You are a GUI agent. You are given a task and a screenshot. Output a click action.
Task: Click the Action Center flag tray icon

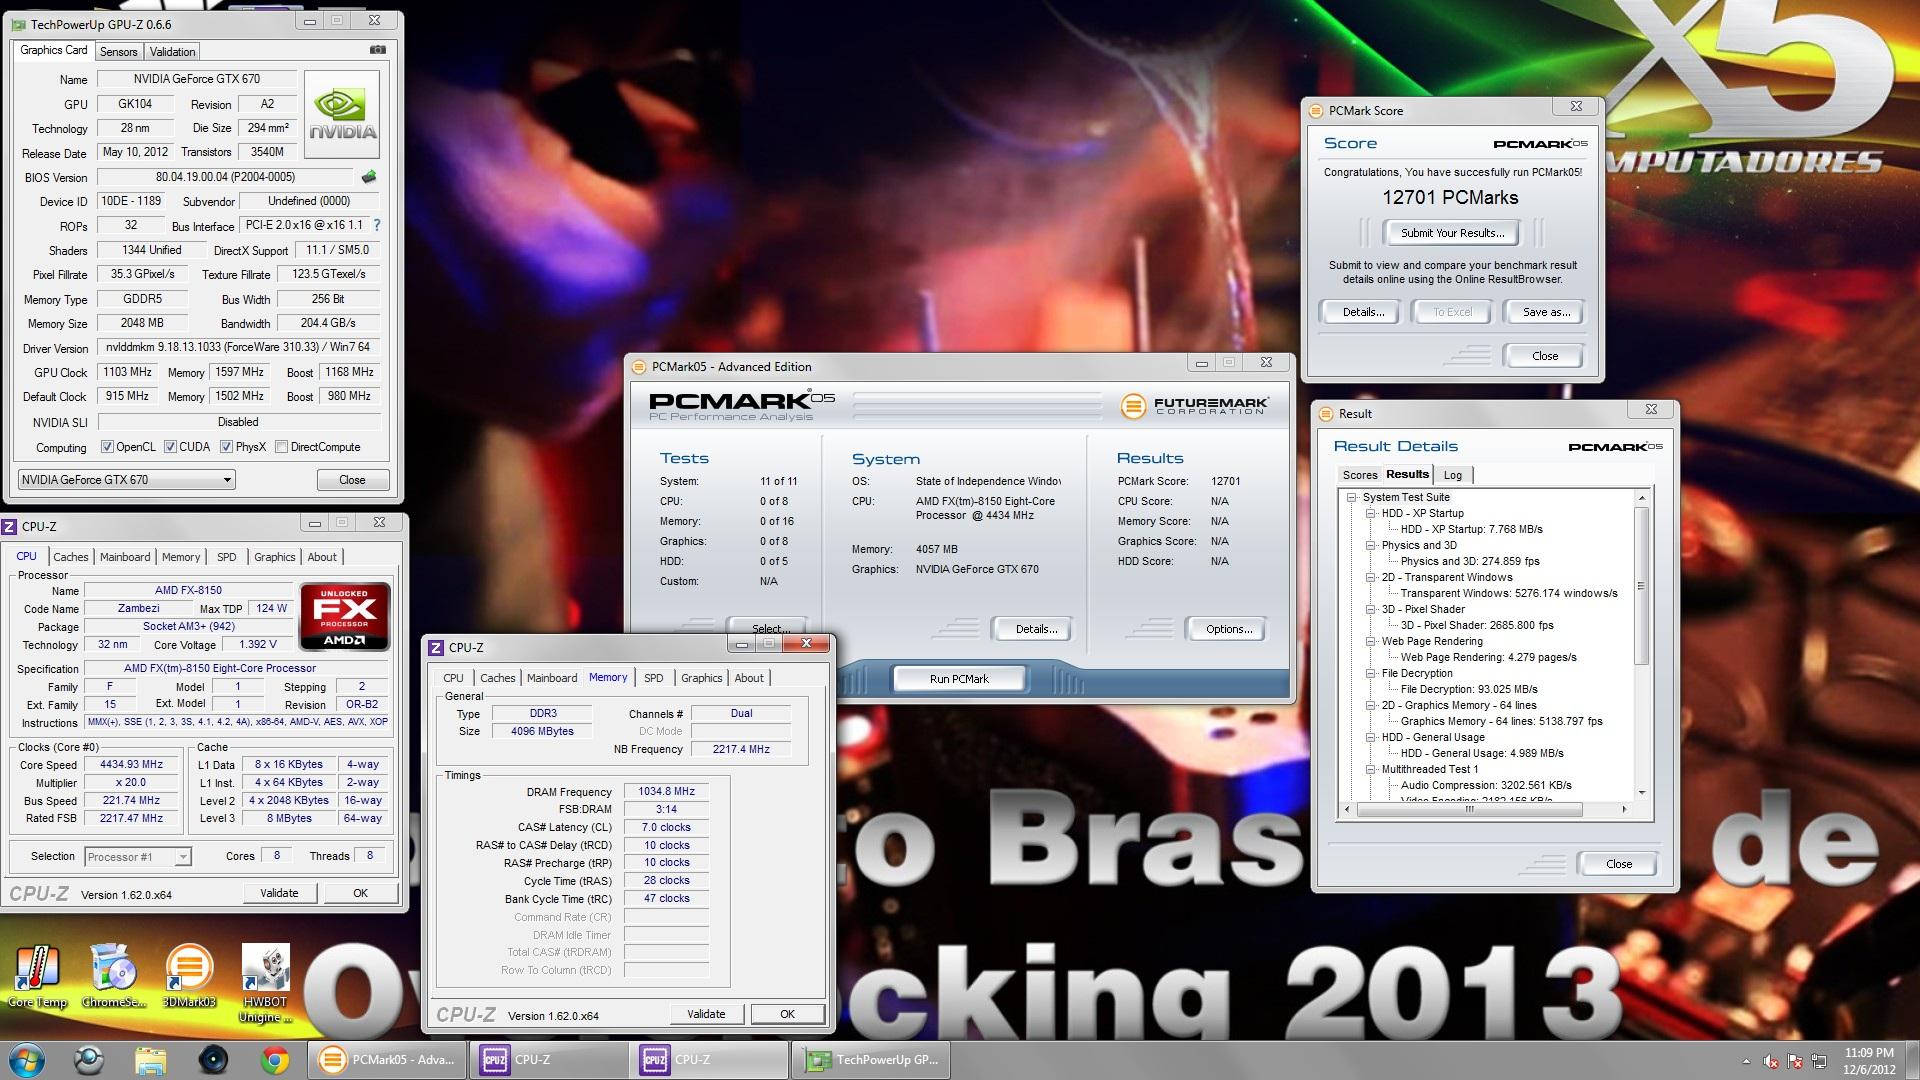(x=1795, y=1061)
